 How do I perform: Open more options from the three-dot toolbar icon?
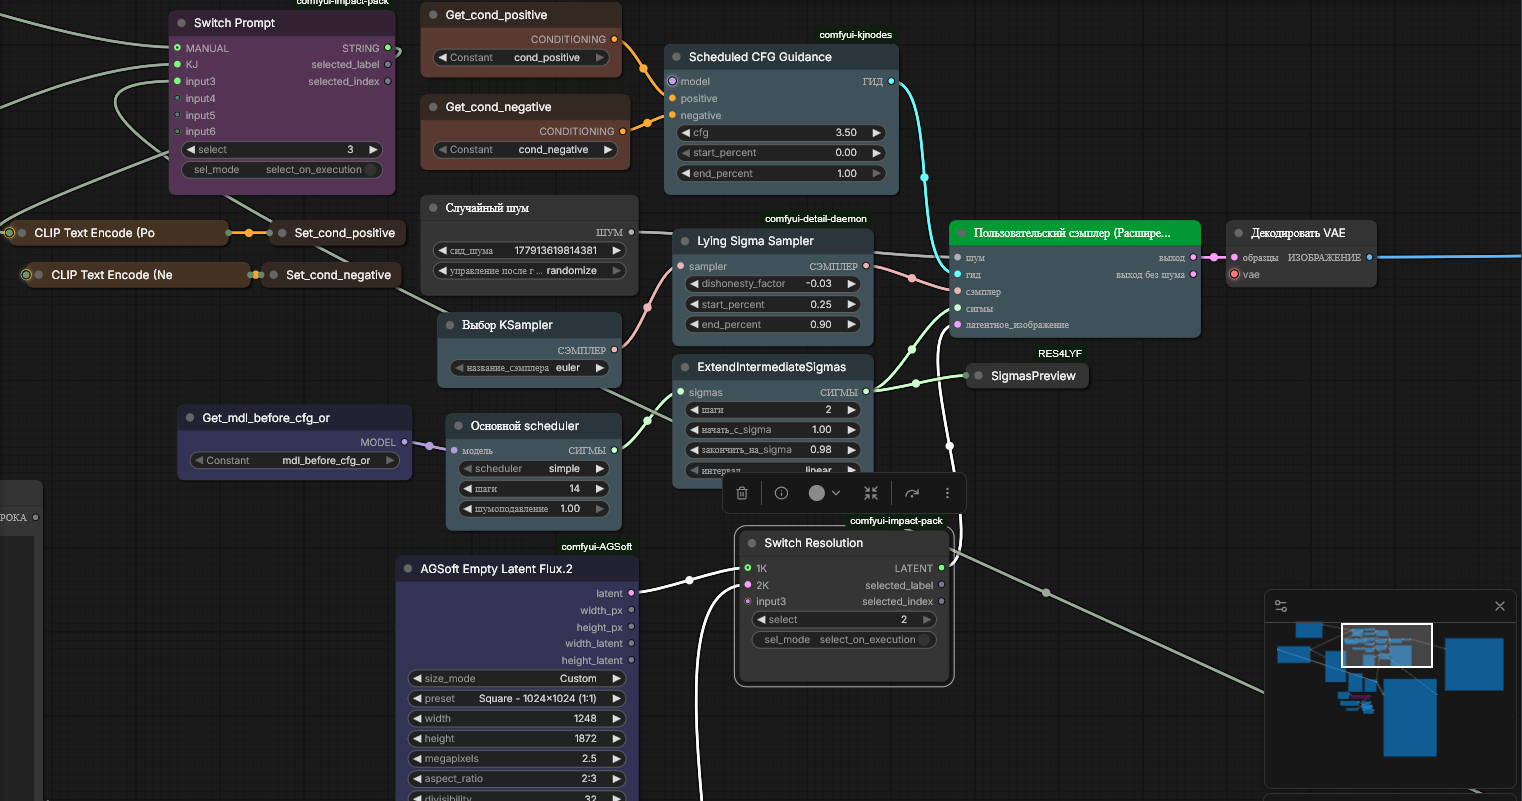(x=947, y=493)
